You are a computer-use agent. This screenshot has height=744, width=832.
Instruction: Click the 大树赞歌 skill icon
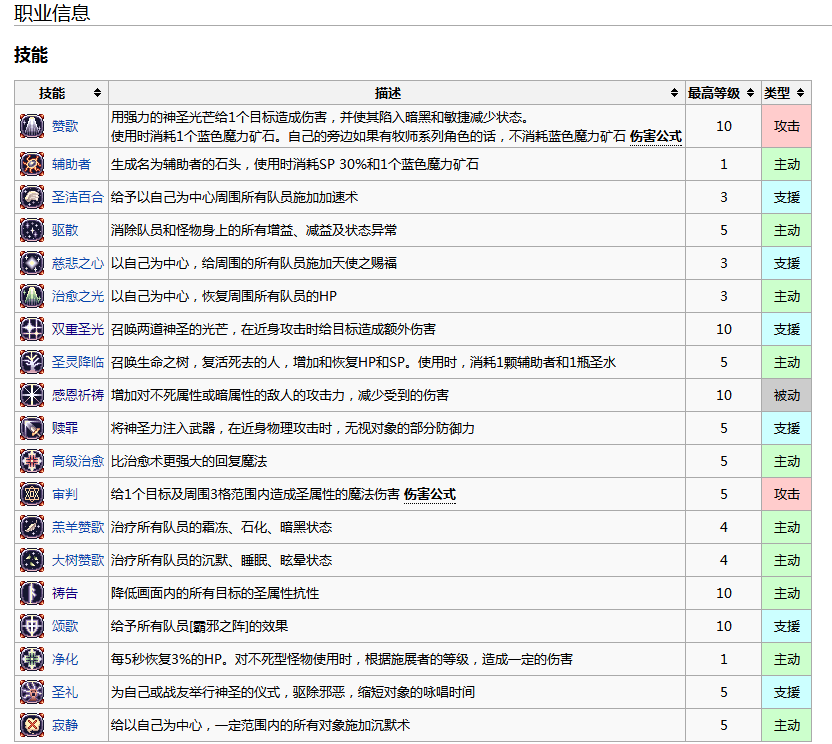point(32,560)
